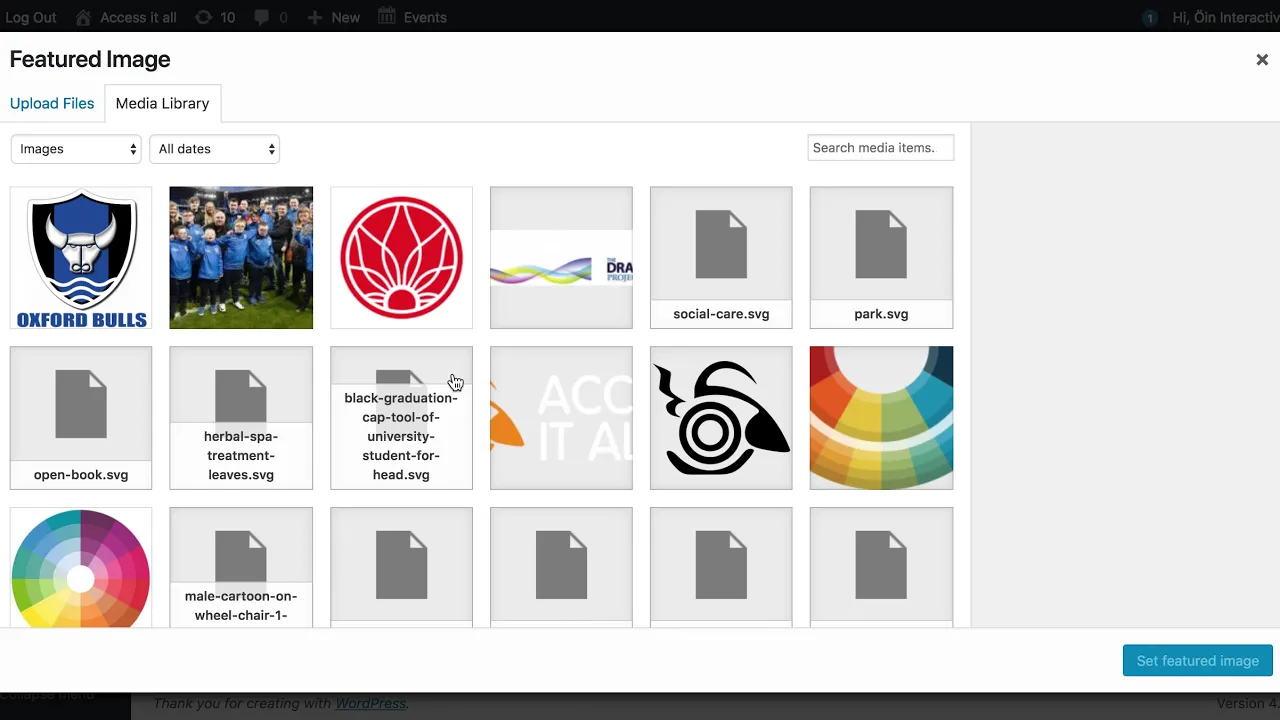Select the Oxford Bulls logo image
Image resolution: width=1280 pixels, height=720 pixels.
81,257
